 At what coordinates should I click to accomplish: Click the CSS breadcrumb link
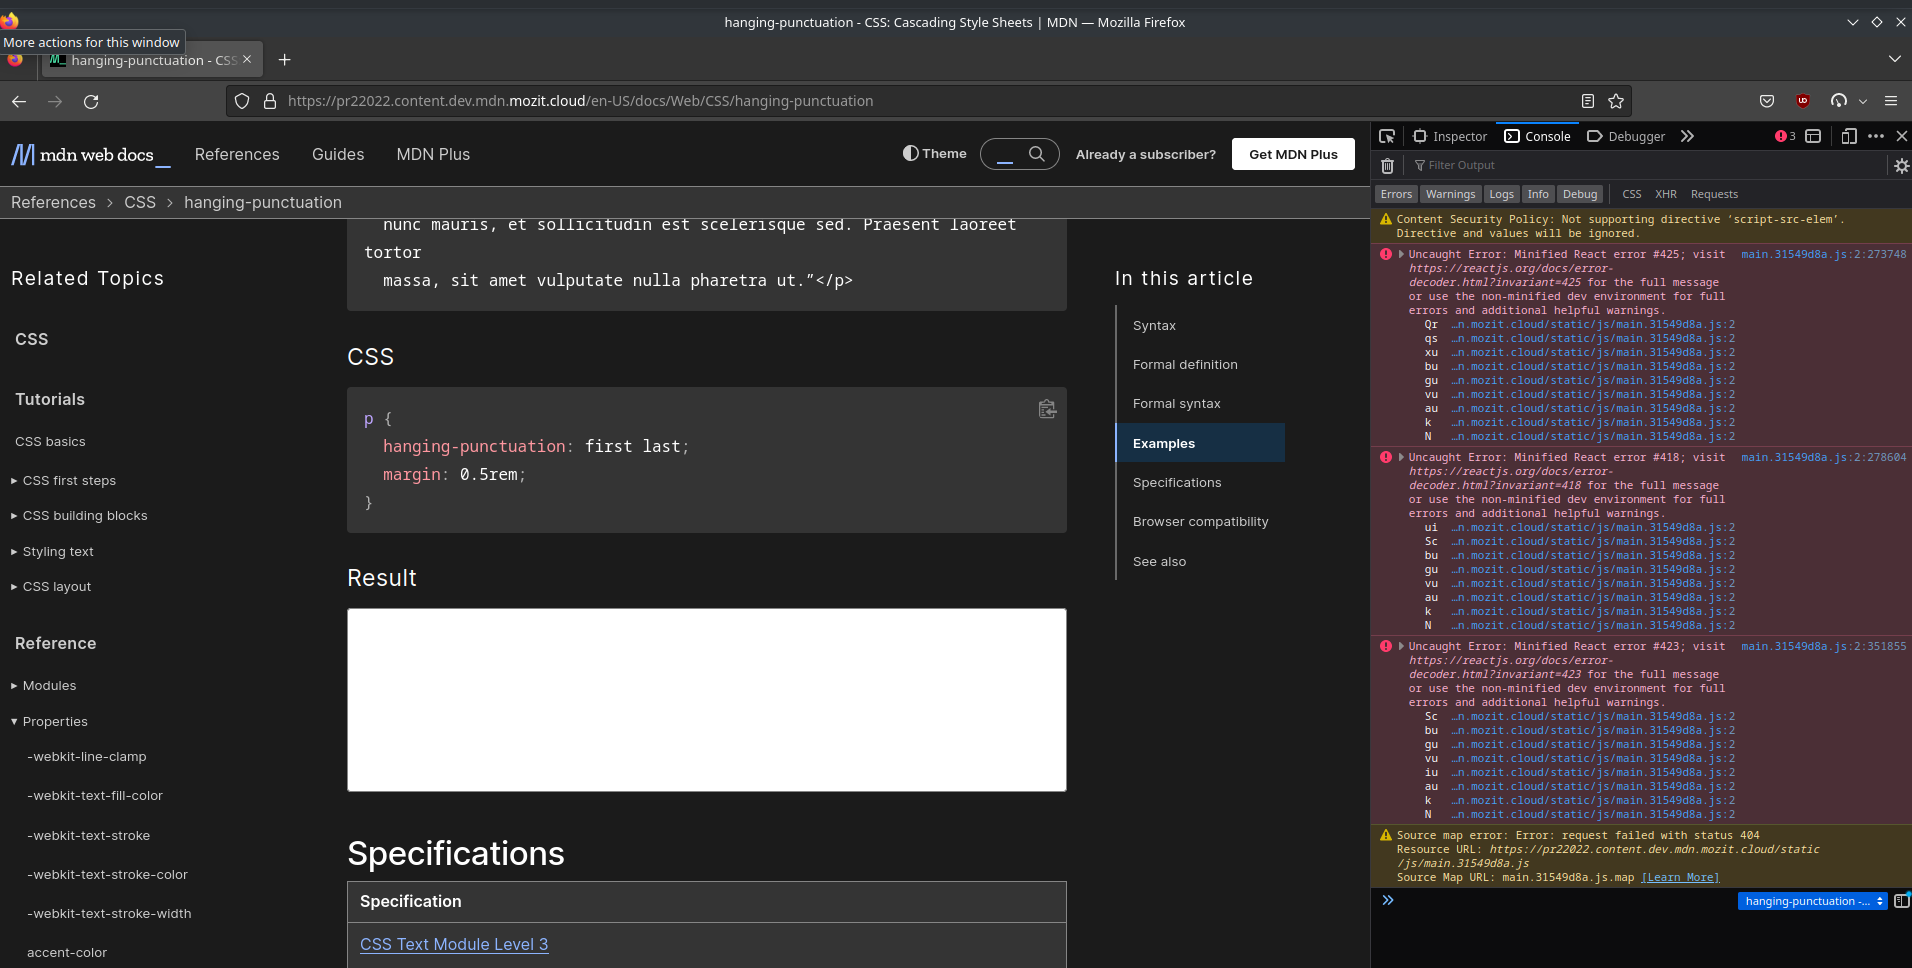click(140, 202)
